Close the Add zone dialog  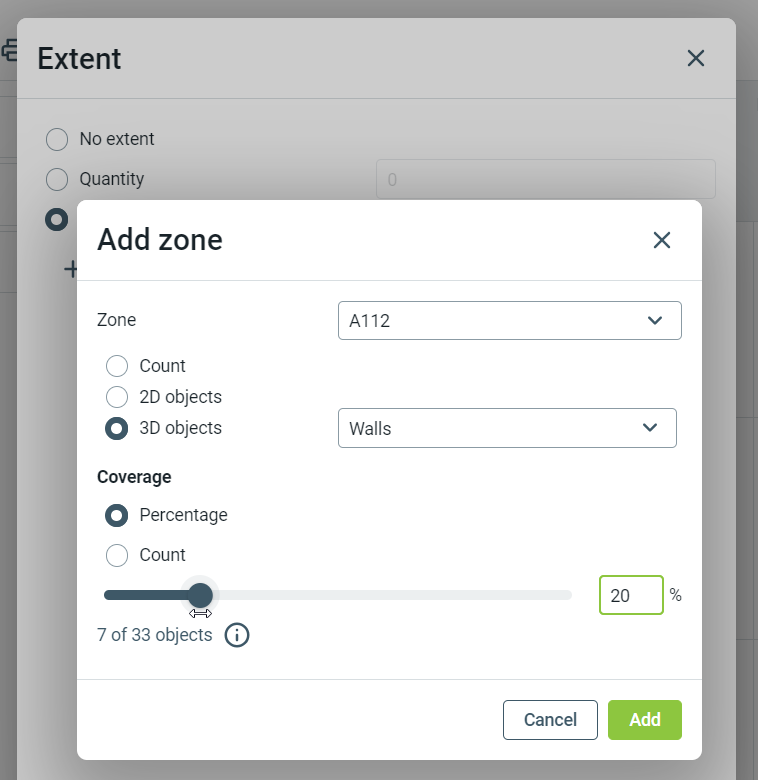point(661,240)
